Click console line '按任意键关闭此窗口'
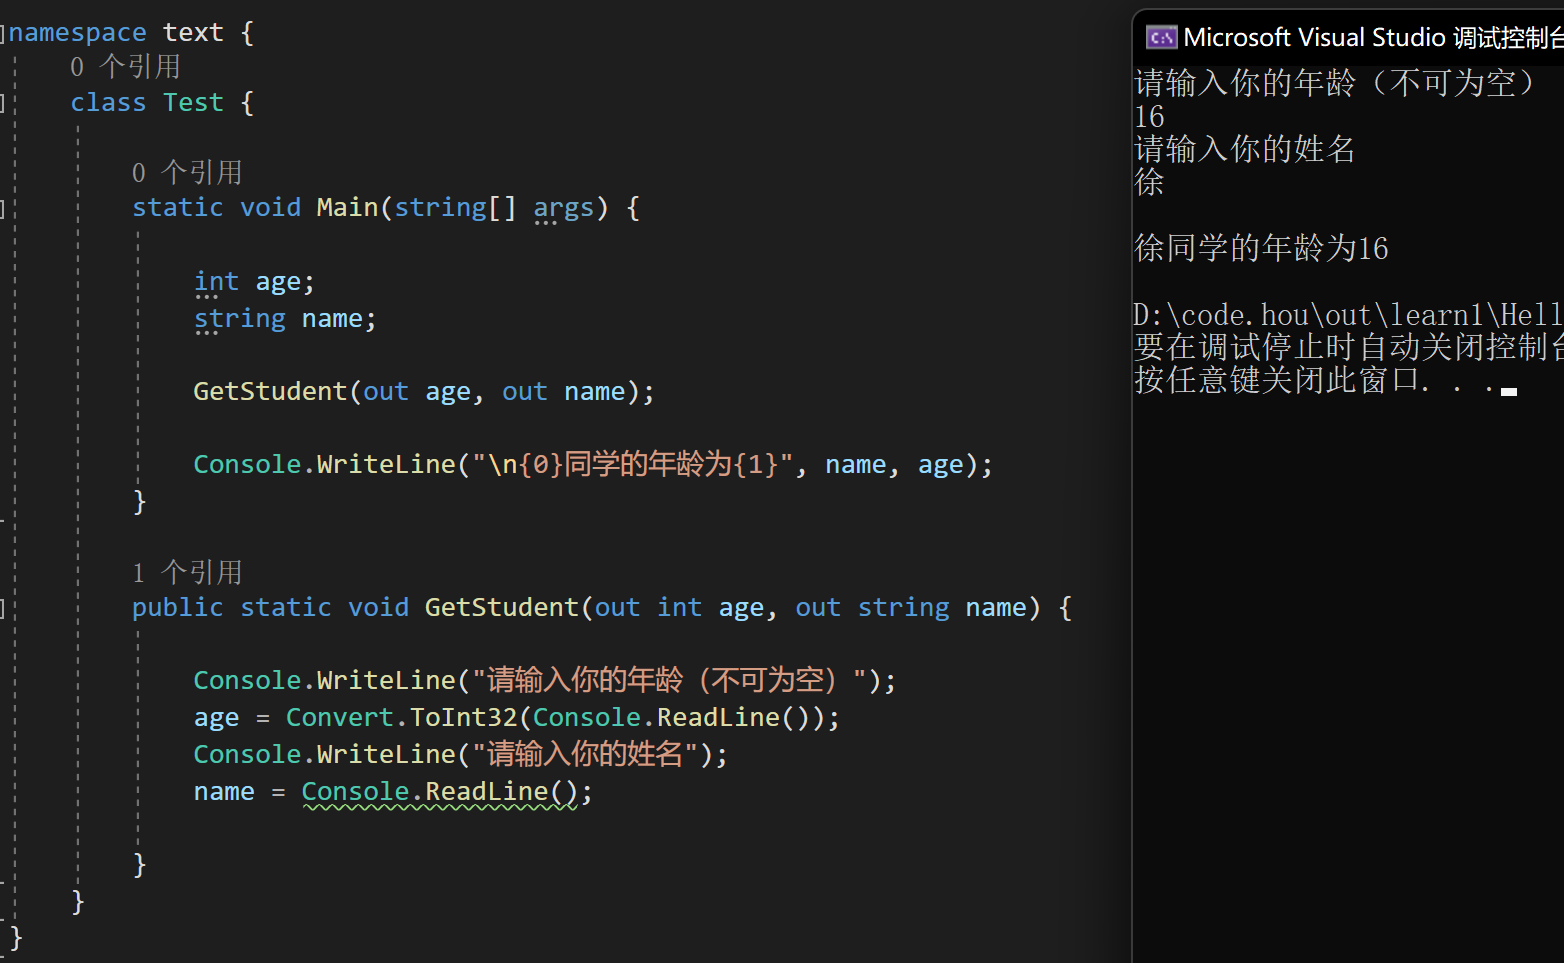This screenshot has width=1564, height=963. 1277,380
